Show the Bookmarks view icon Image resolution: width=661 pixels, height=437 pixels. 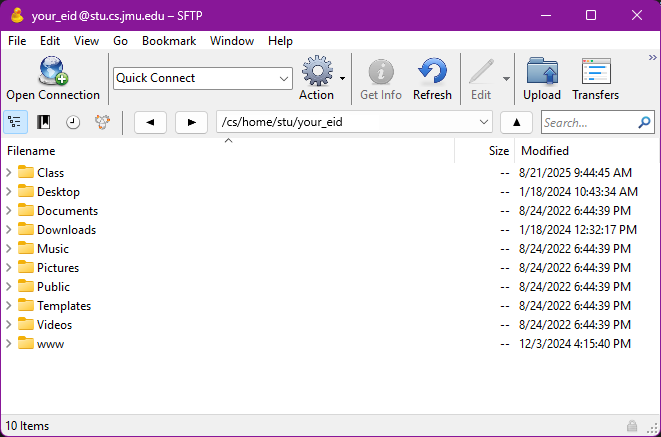click(x=44, y=122)
